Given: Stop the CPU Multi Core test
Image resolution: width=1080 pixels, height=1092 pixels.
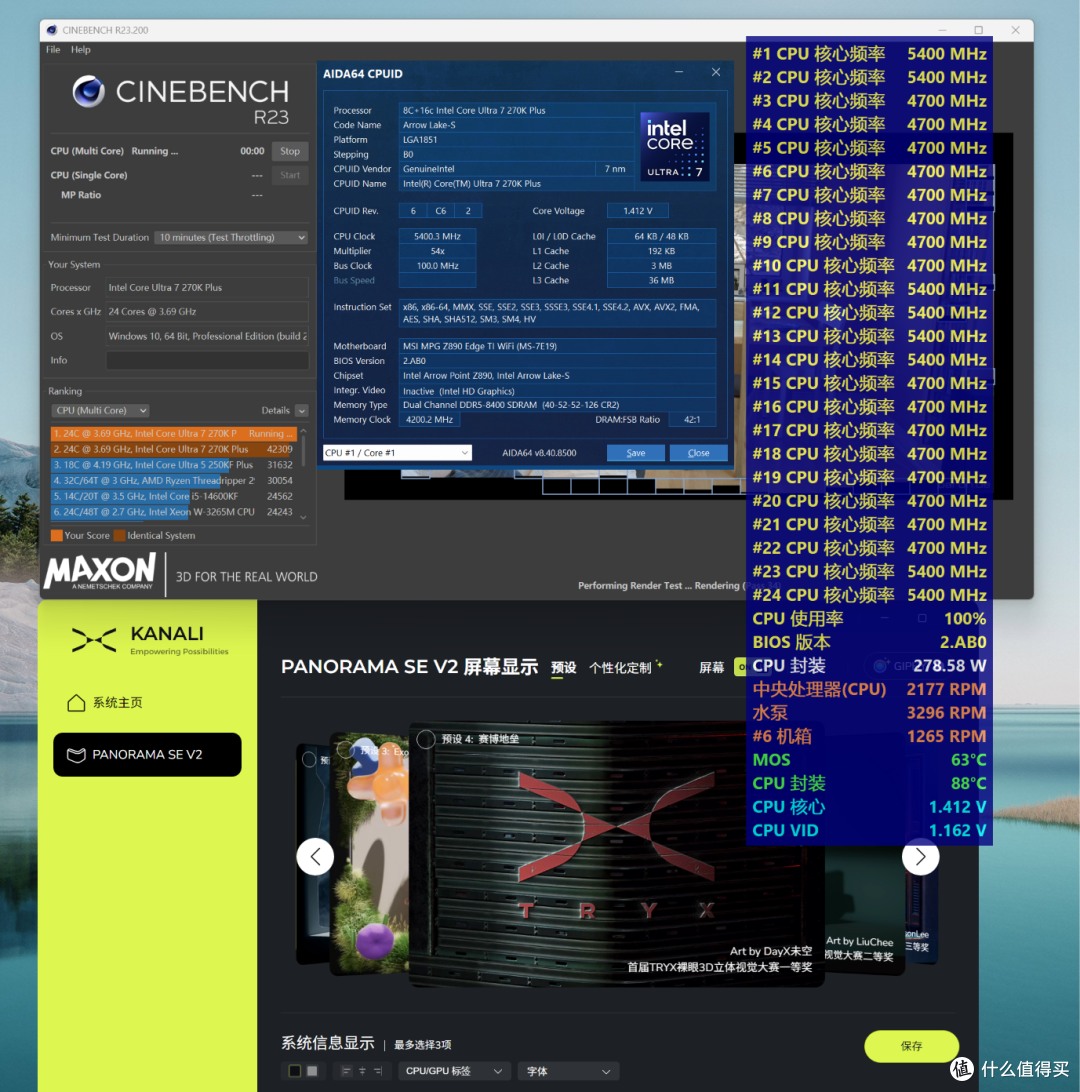Looking at the screenshot, I should click(x=290, y=151).
